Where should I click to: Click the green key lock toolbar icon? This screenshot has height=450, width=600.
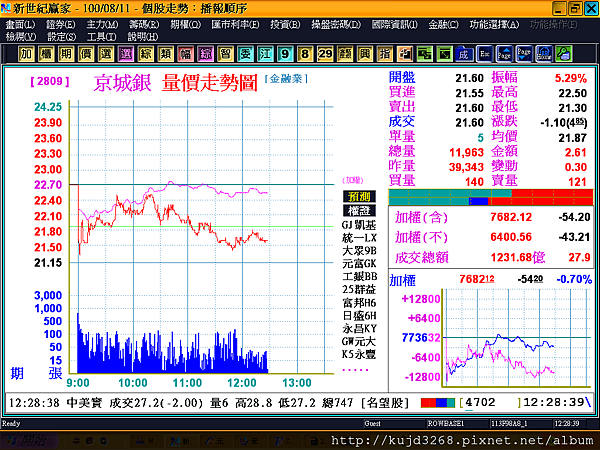click(564, 54)
